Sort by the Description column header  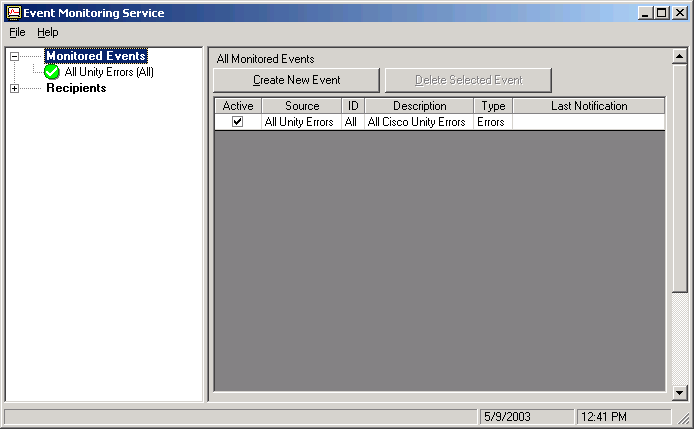420,106
